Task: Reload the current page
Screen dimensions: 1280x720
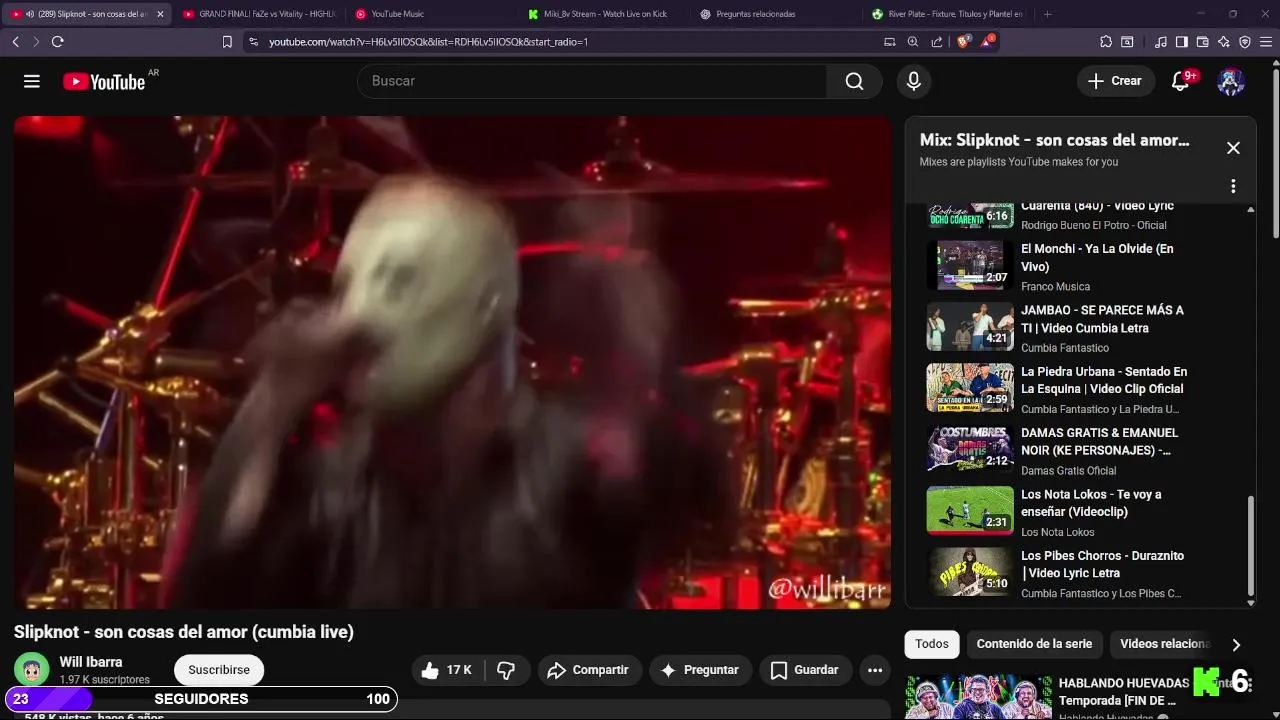Action: (57, 42)
